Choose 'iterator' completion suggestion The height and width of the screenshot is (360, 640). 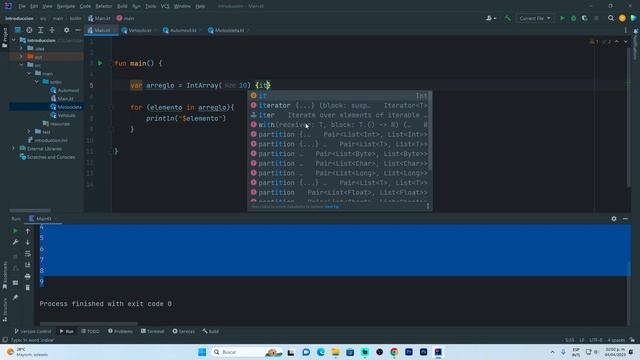click(x=340, y=105)
